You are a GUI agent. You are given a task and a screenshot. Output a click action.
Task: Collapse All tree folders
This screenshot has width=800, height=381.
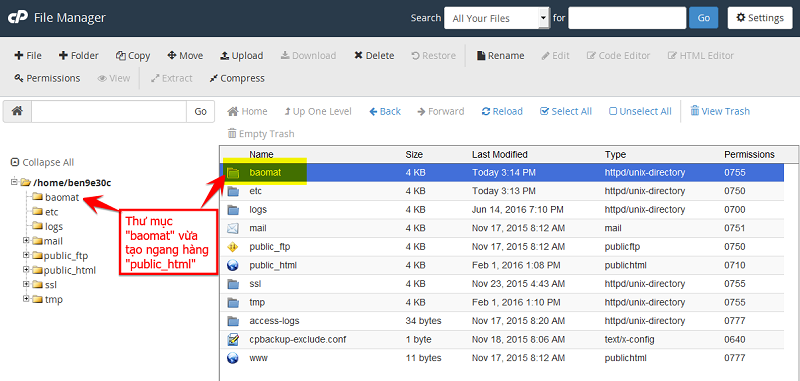[42, 162]
